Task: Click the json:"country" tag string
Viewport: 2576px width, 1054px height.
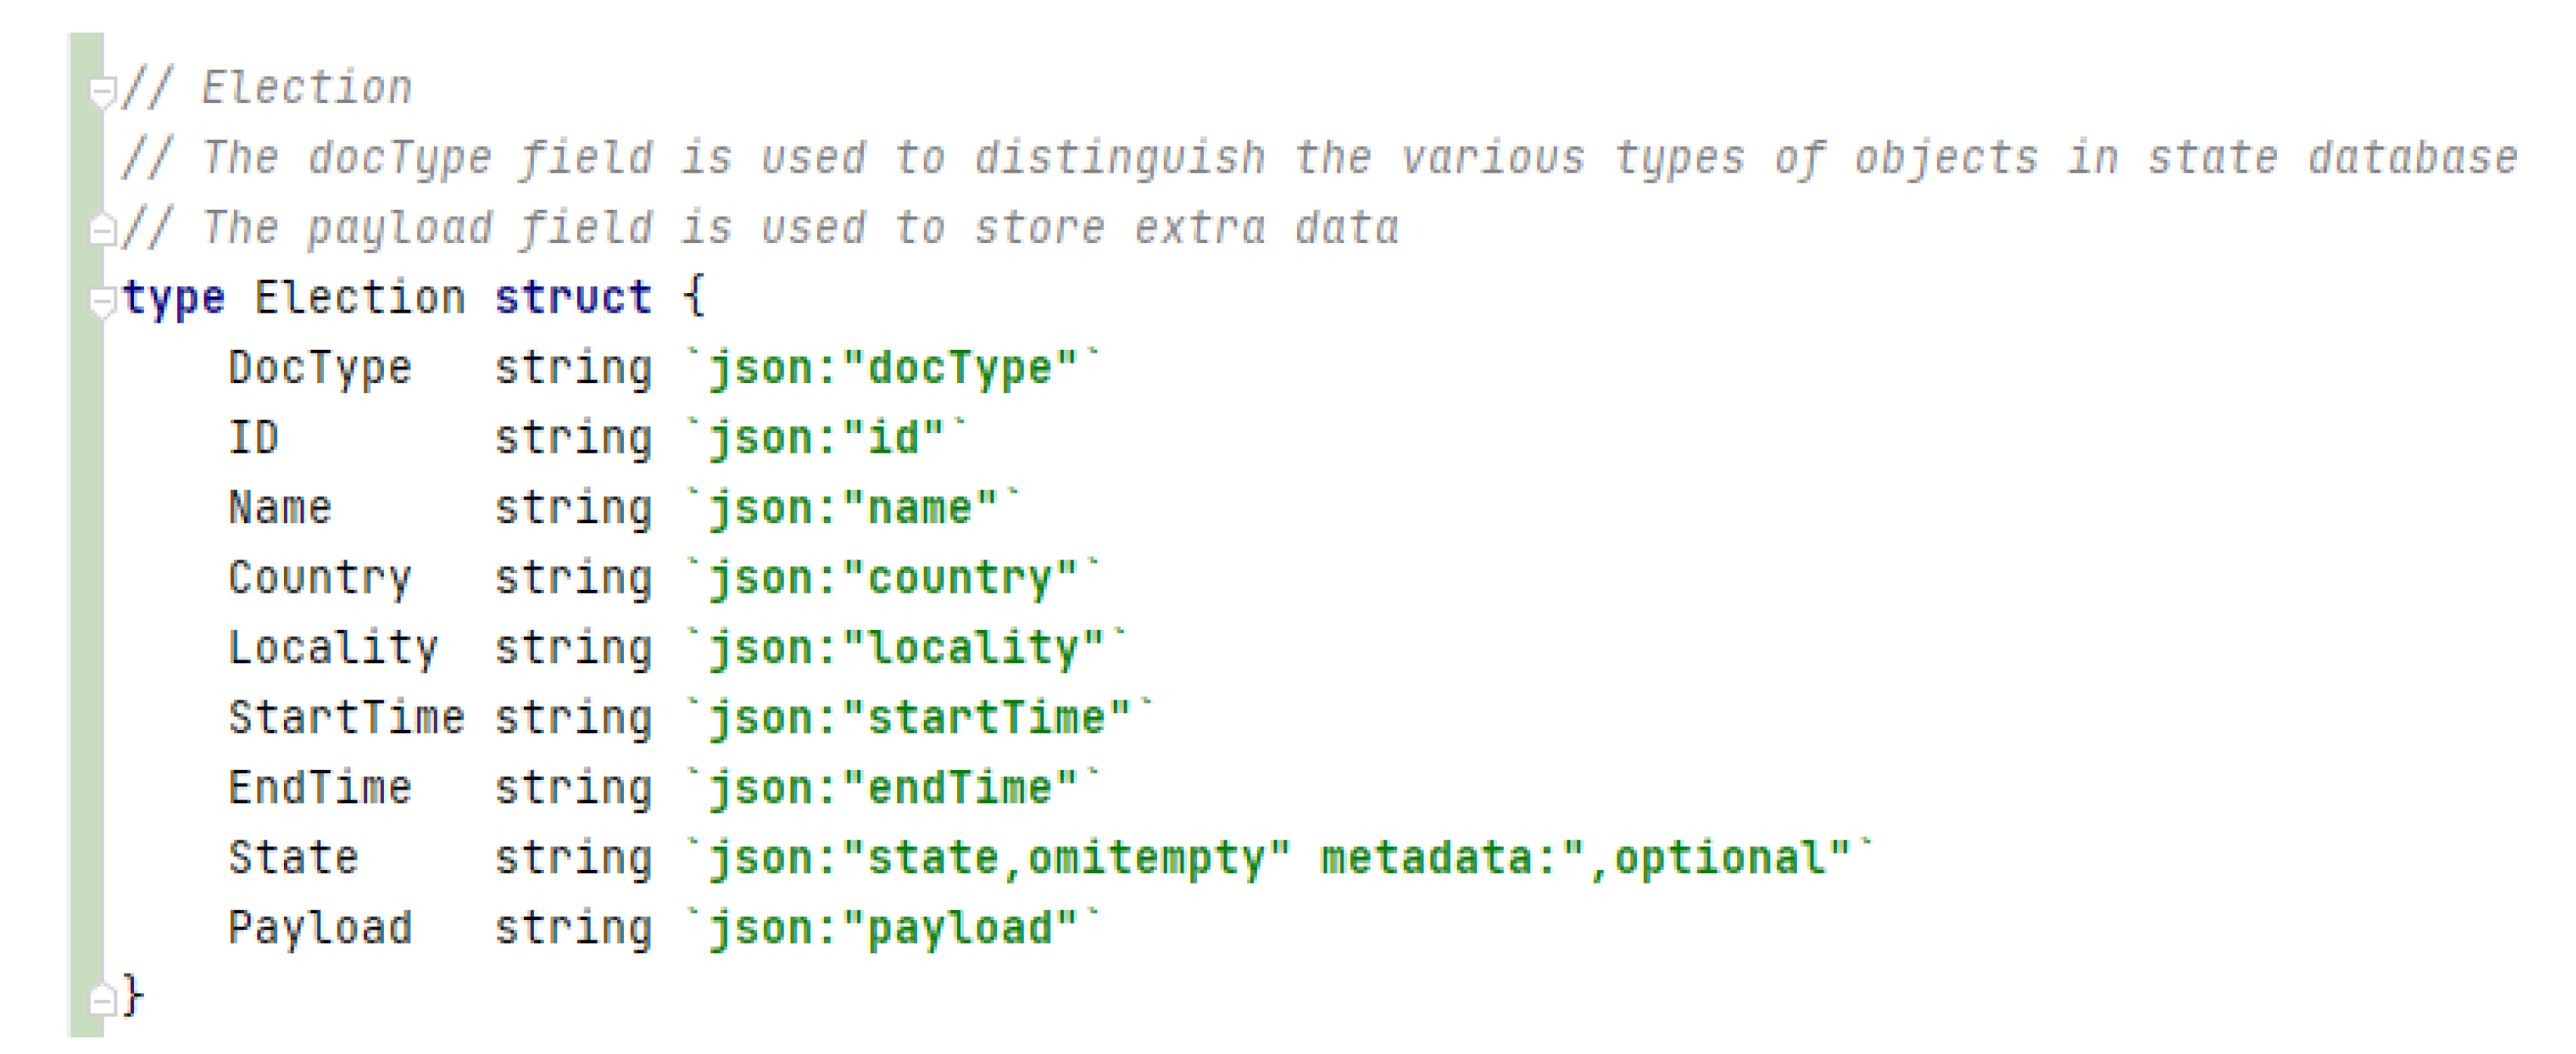Action: click(892, 578)
